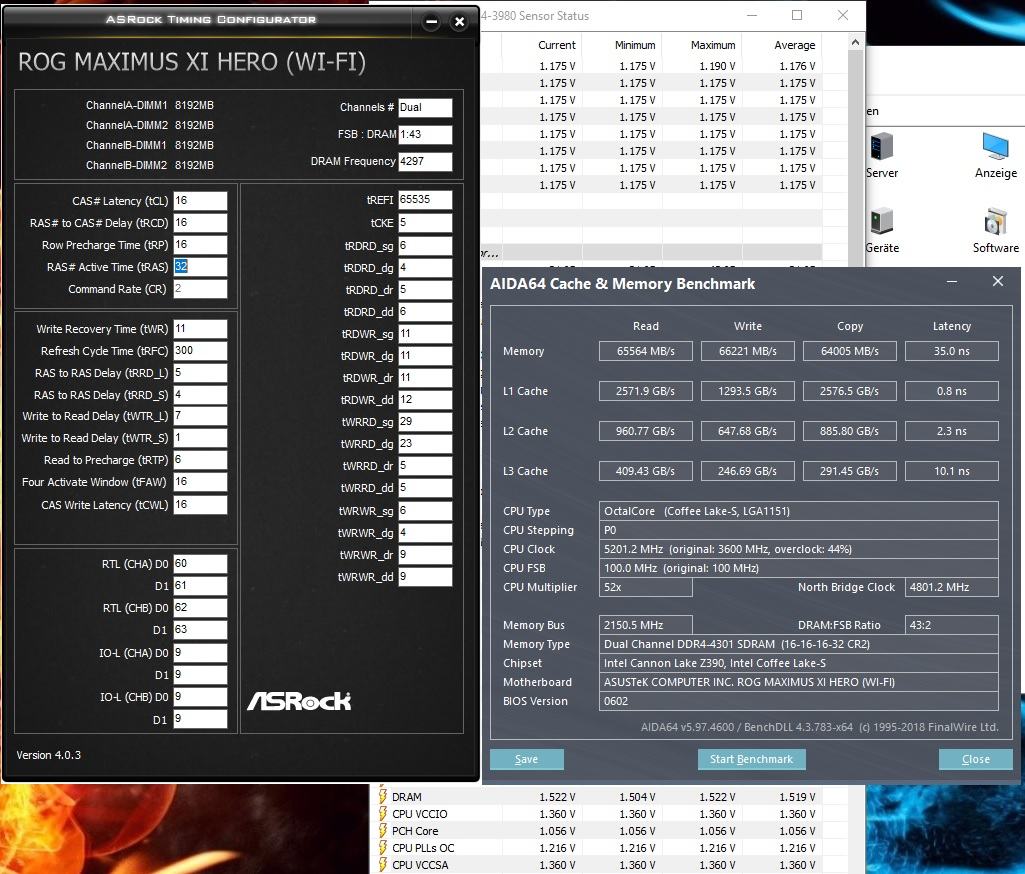Click the Close button in AIDA64 benchmark
The width and height of the screenshot is (1025, 874).
975,759
